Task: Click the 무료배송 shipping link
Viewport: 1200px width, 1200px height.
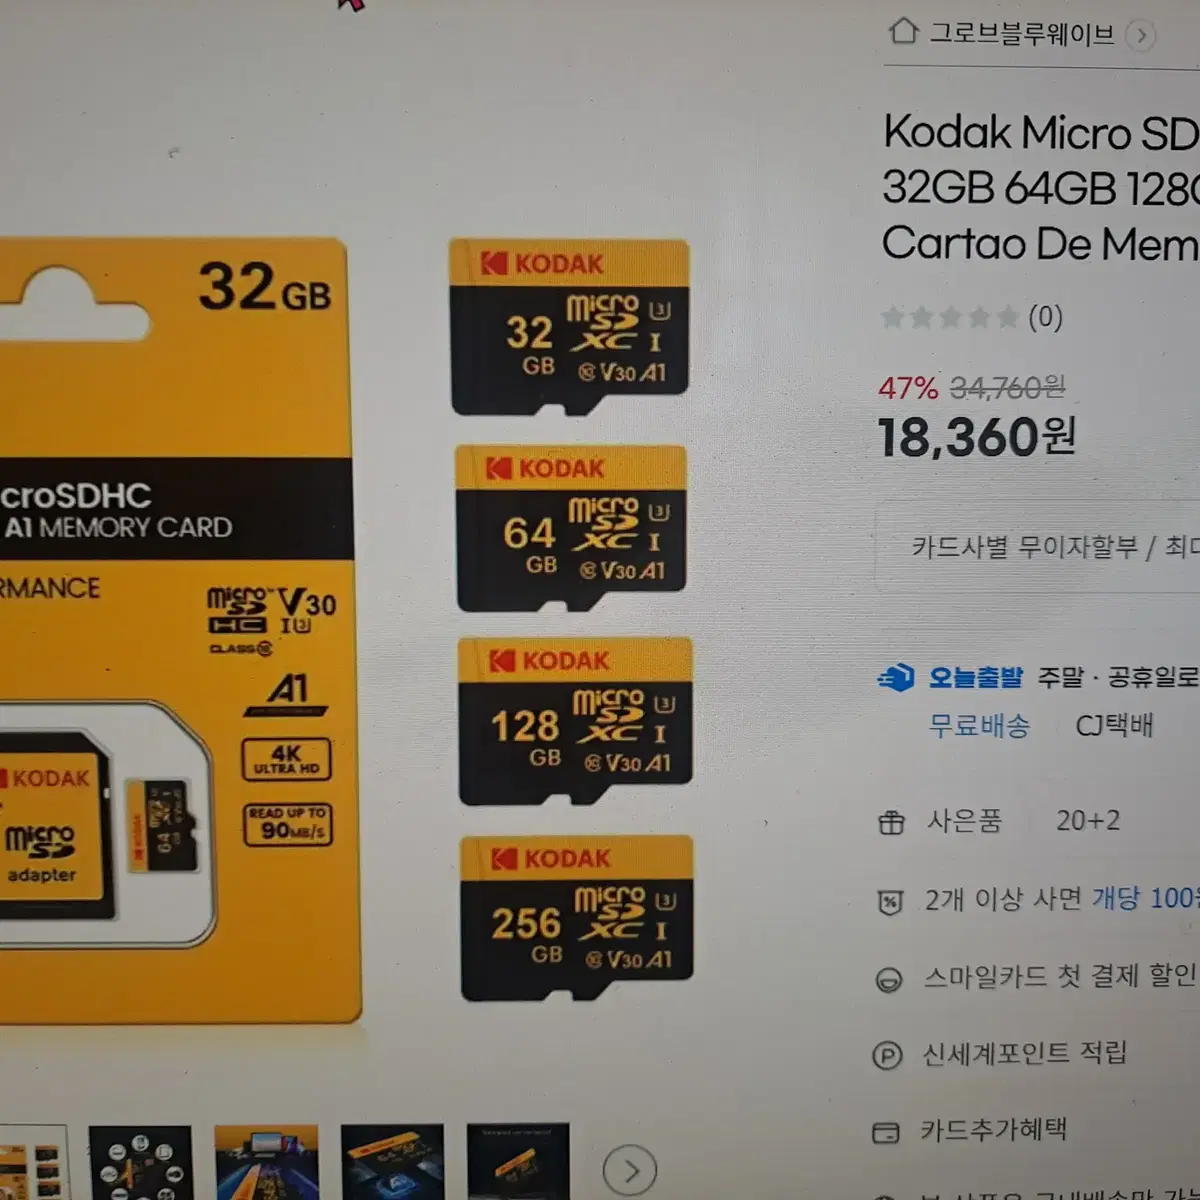Action: [979, 725]
